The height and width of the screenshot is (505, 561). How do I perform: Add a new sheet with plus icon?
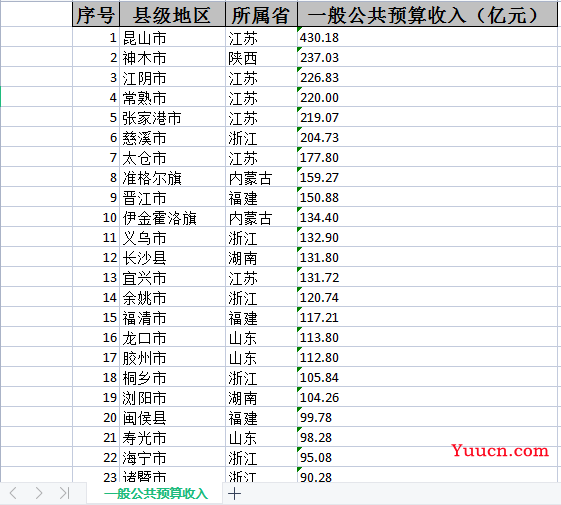235,494
